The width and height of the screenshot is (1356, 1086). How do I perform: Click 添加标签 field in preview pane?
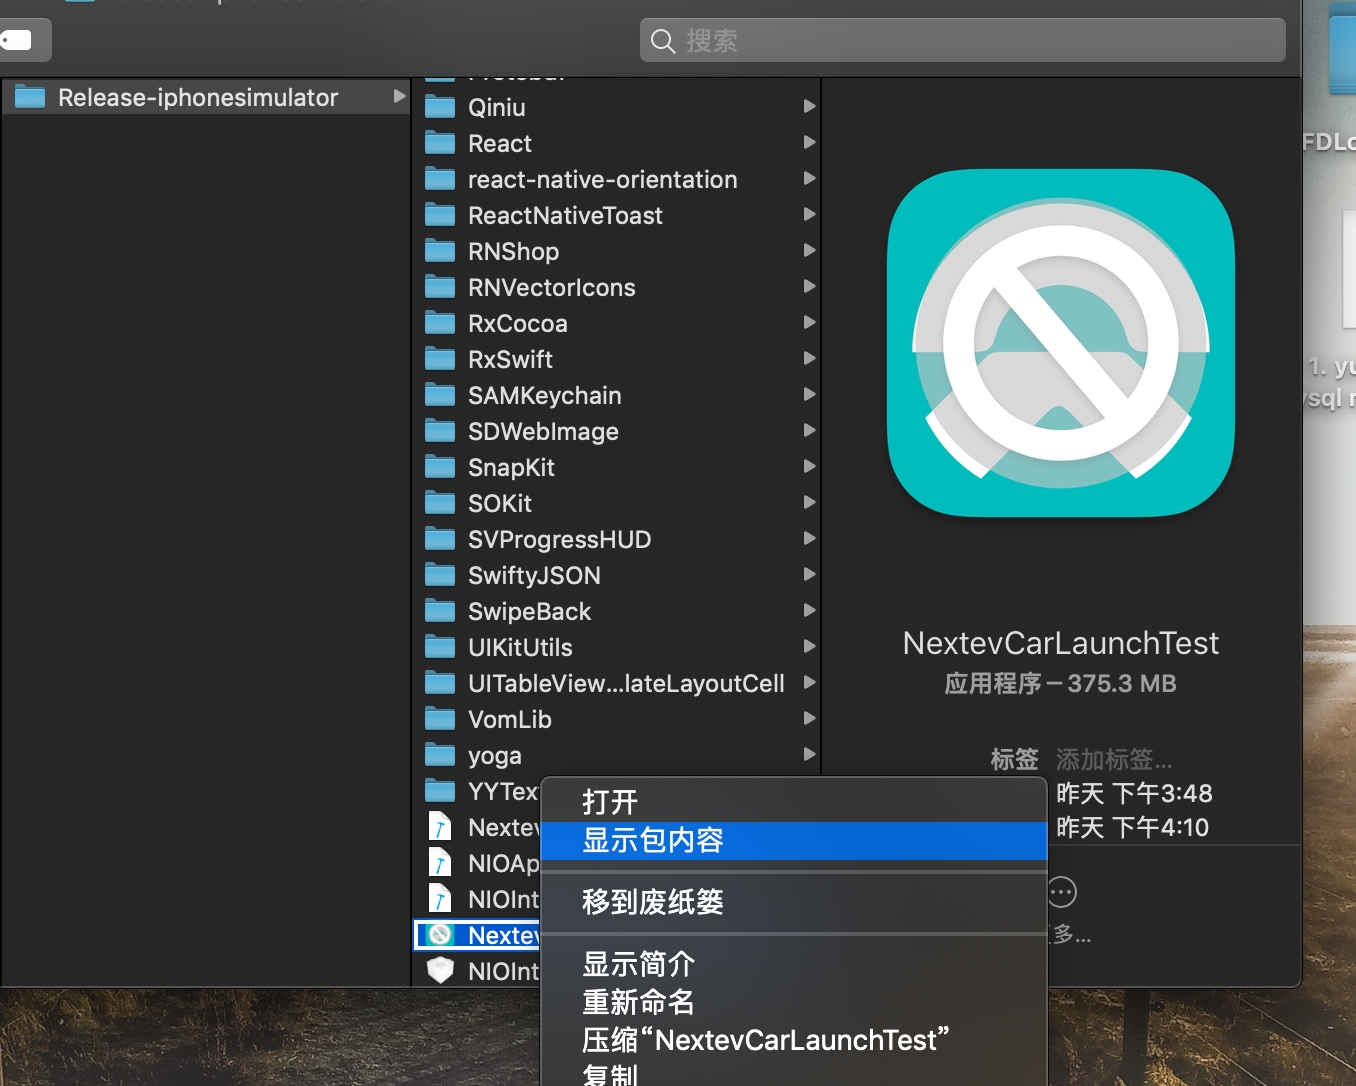1114,760
